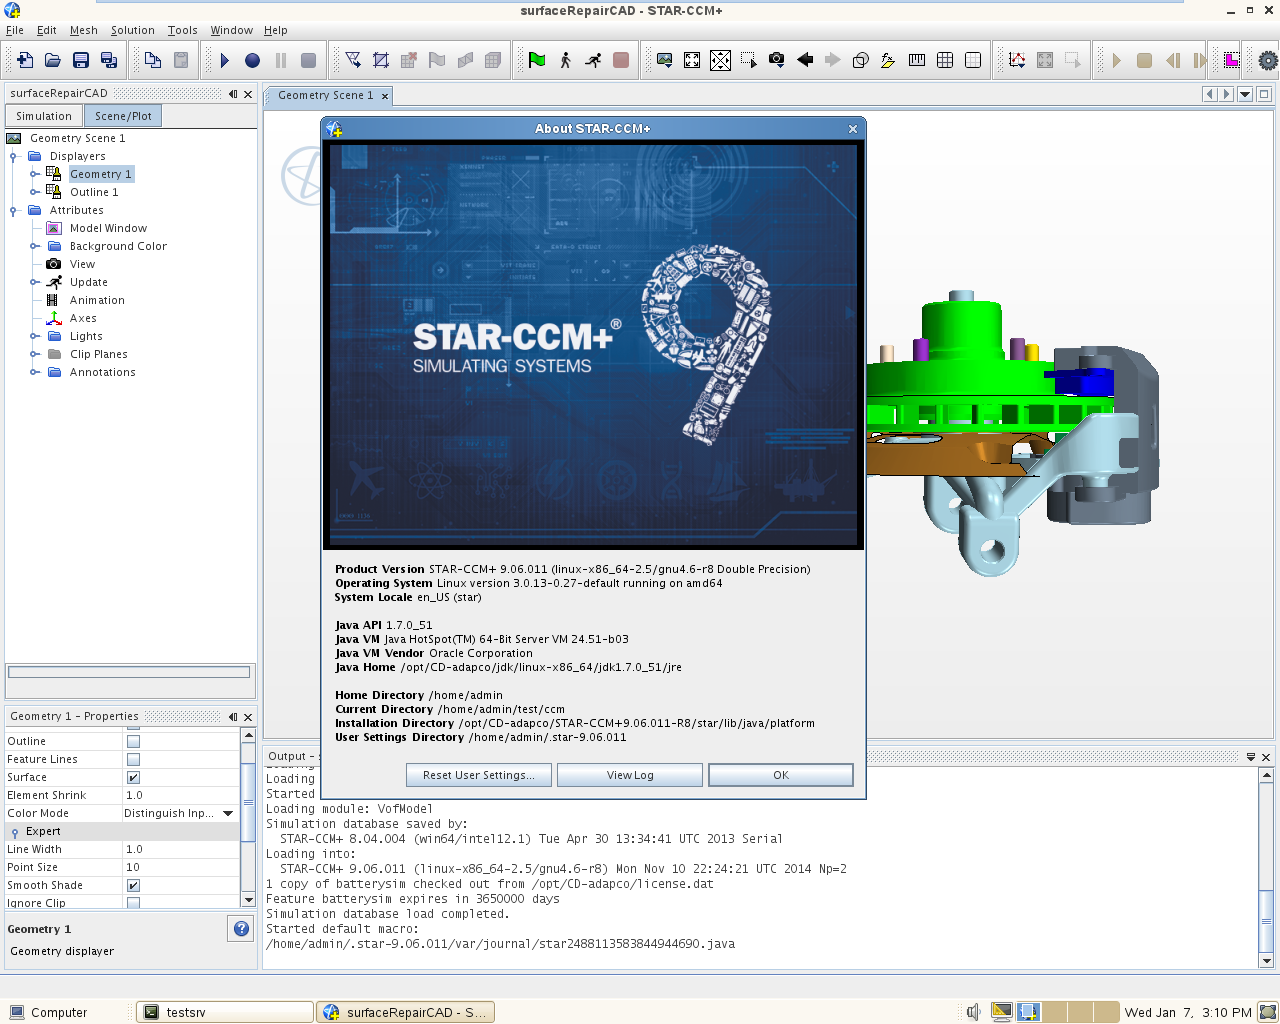This screenshot has width=1280, height=1024.
Task: Collapse the Displayers tree node
Action: [x=14, y=156]
